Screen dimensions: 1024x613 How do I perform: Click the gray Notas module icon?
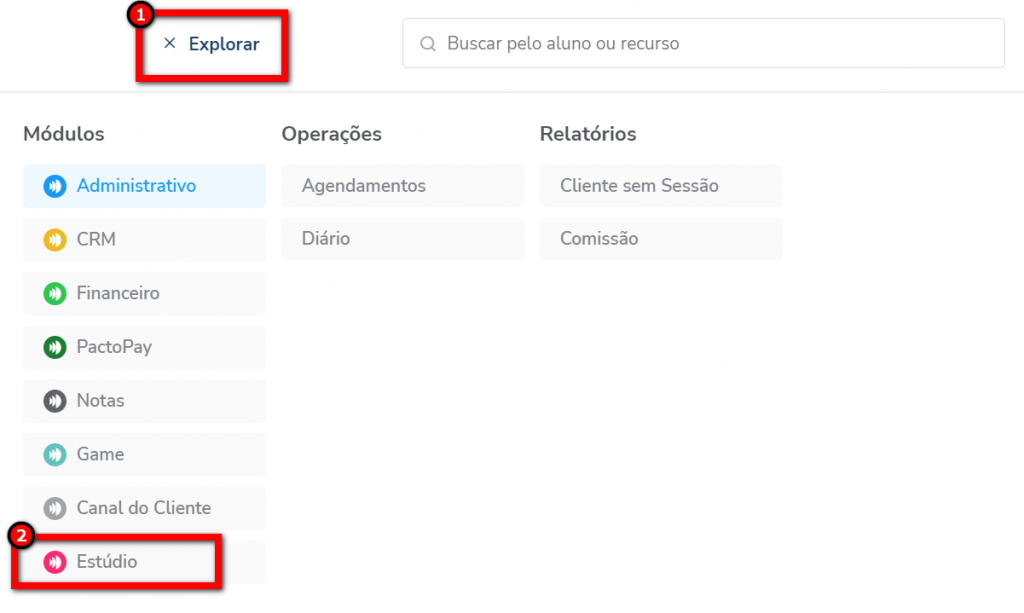coord(54,401)
